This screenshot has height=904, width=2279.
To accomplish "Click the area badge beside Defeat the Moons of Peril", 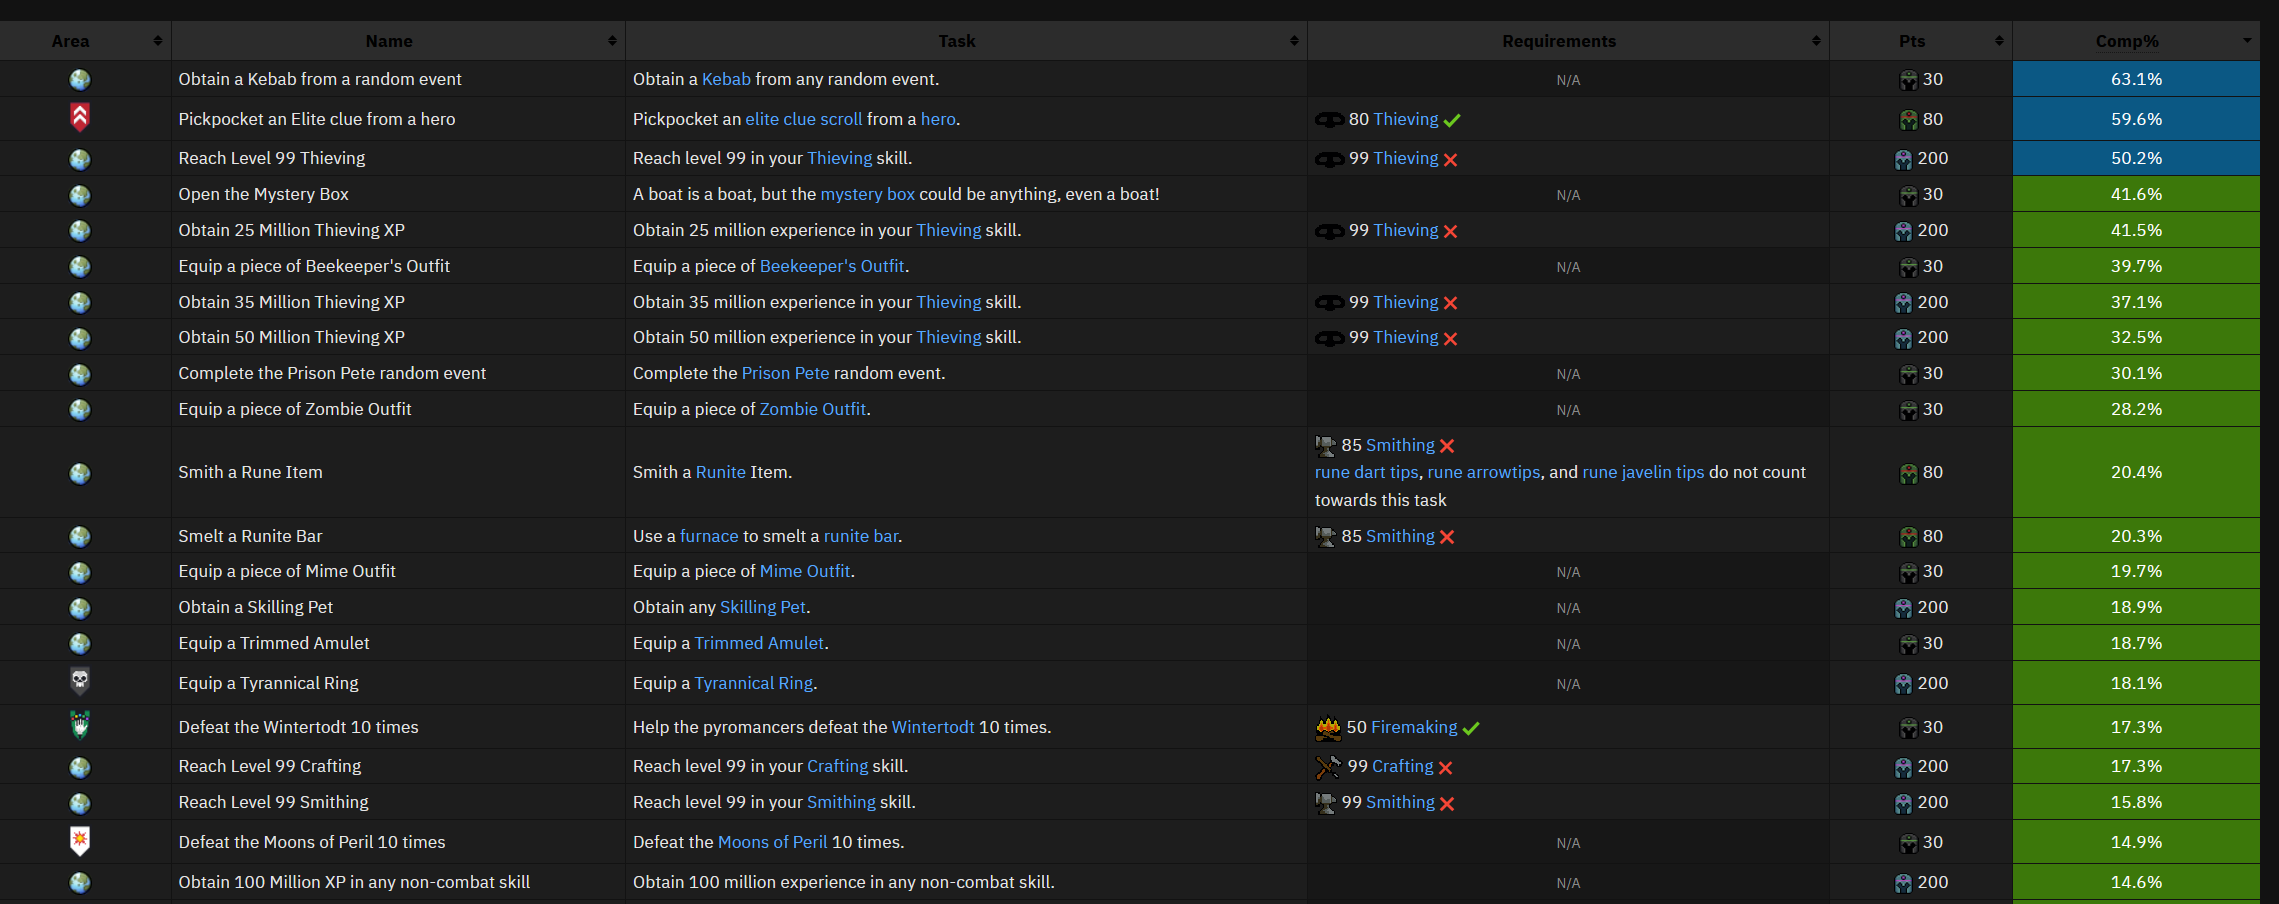I will click(x=80, y=841).
